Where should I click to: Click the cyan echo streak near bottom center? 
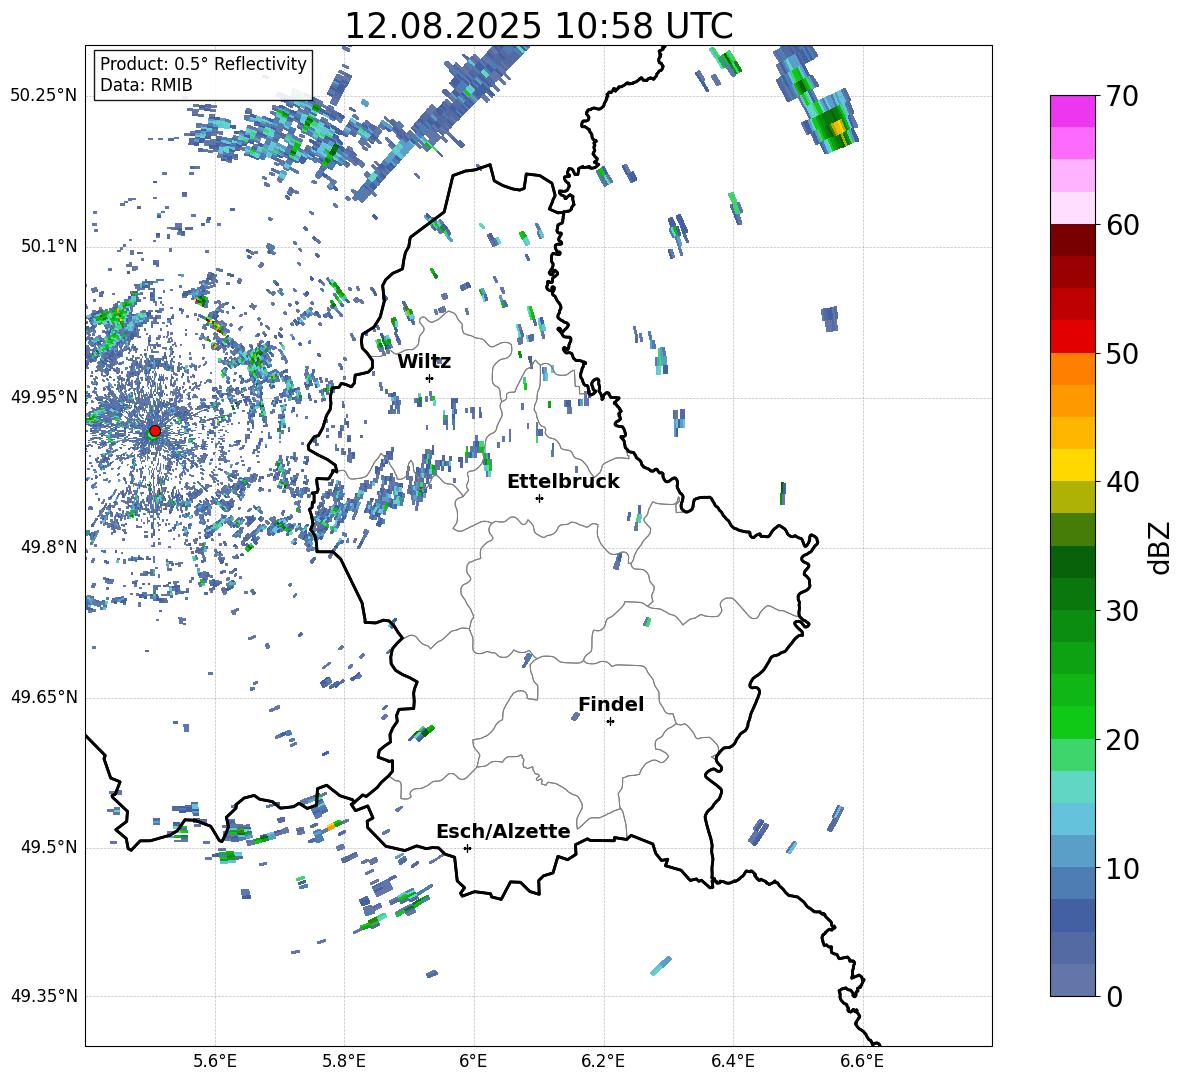(x=661, y=966)
